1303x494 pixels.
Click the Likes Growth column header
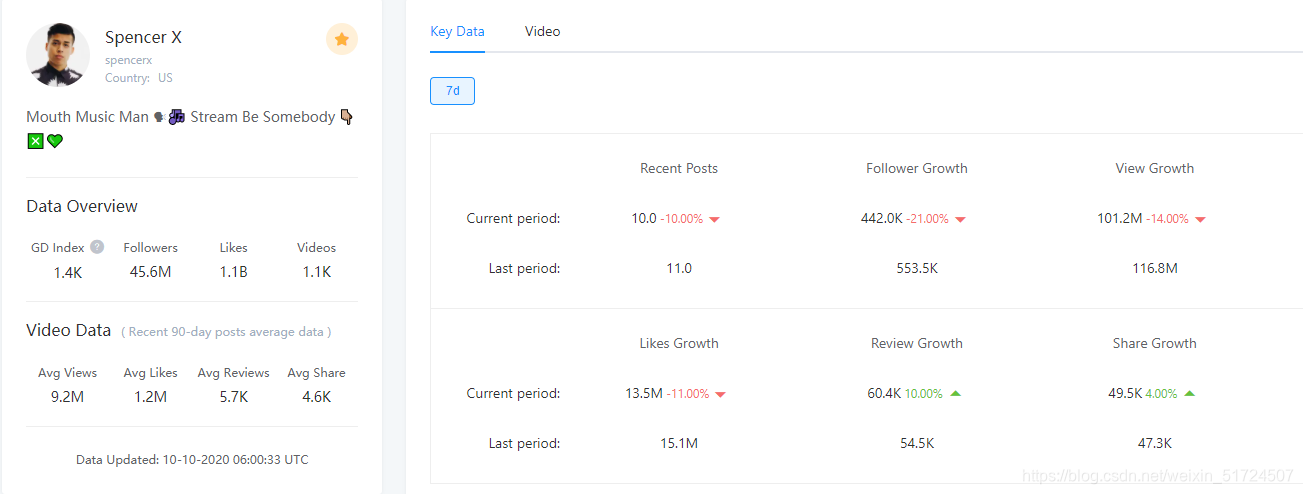pos(679,343)
